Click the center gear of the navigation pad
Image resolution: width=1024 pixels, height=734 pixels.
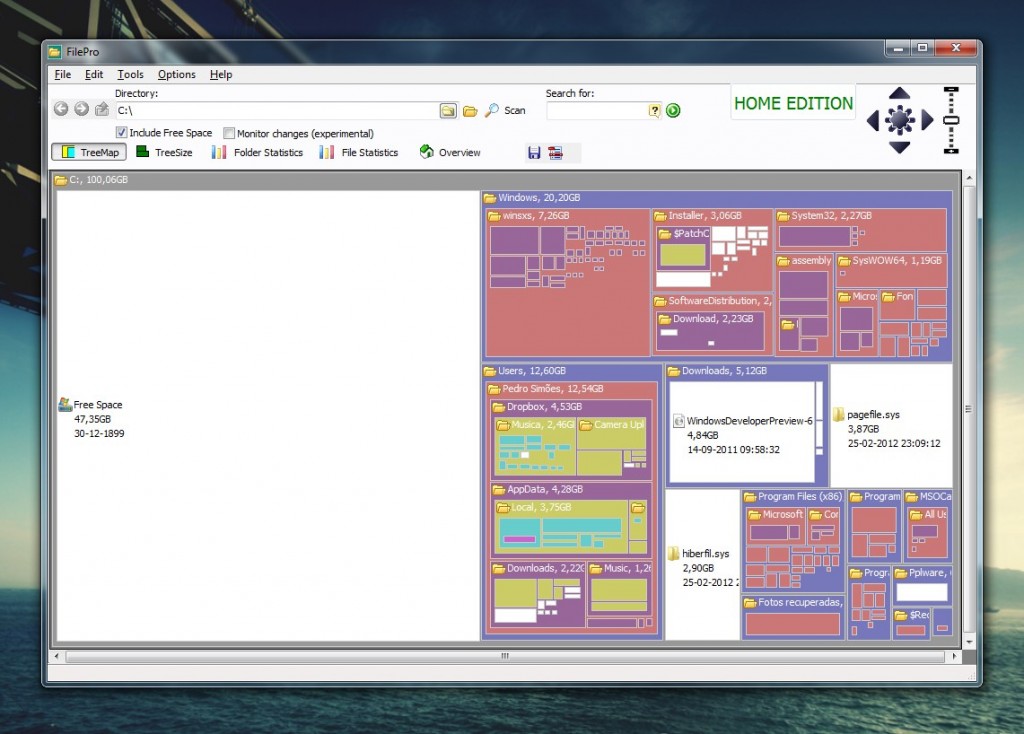click(900, 120)
